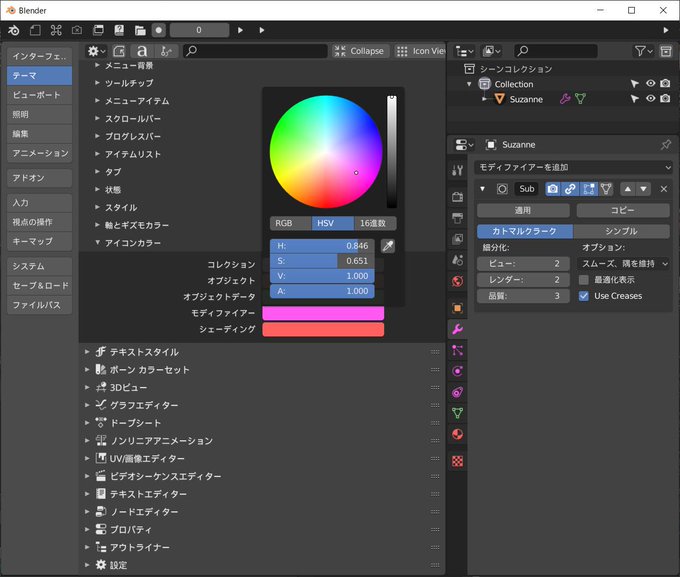Select the Modifier wrench properties tab

[457, 329]
